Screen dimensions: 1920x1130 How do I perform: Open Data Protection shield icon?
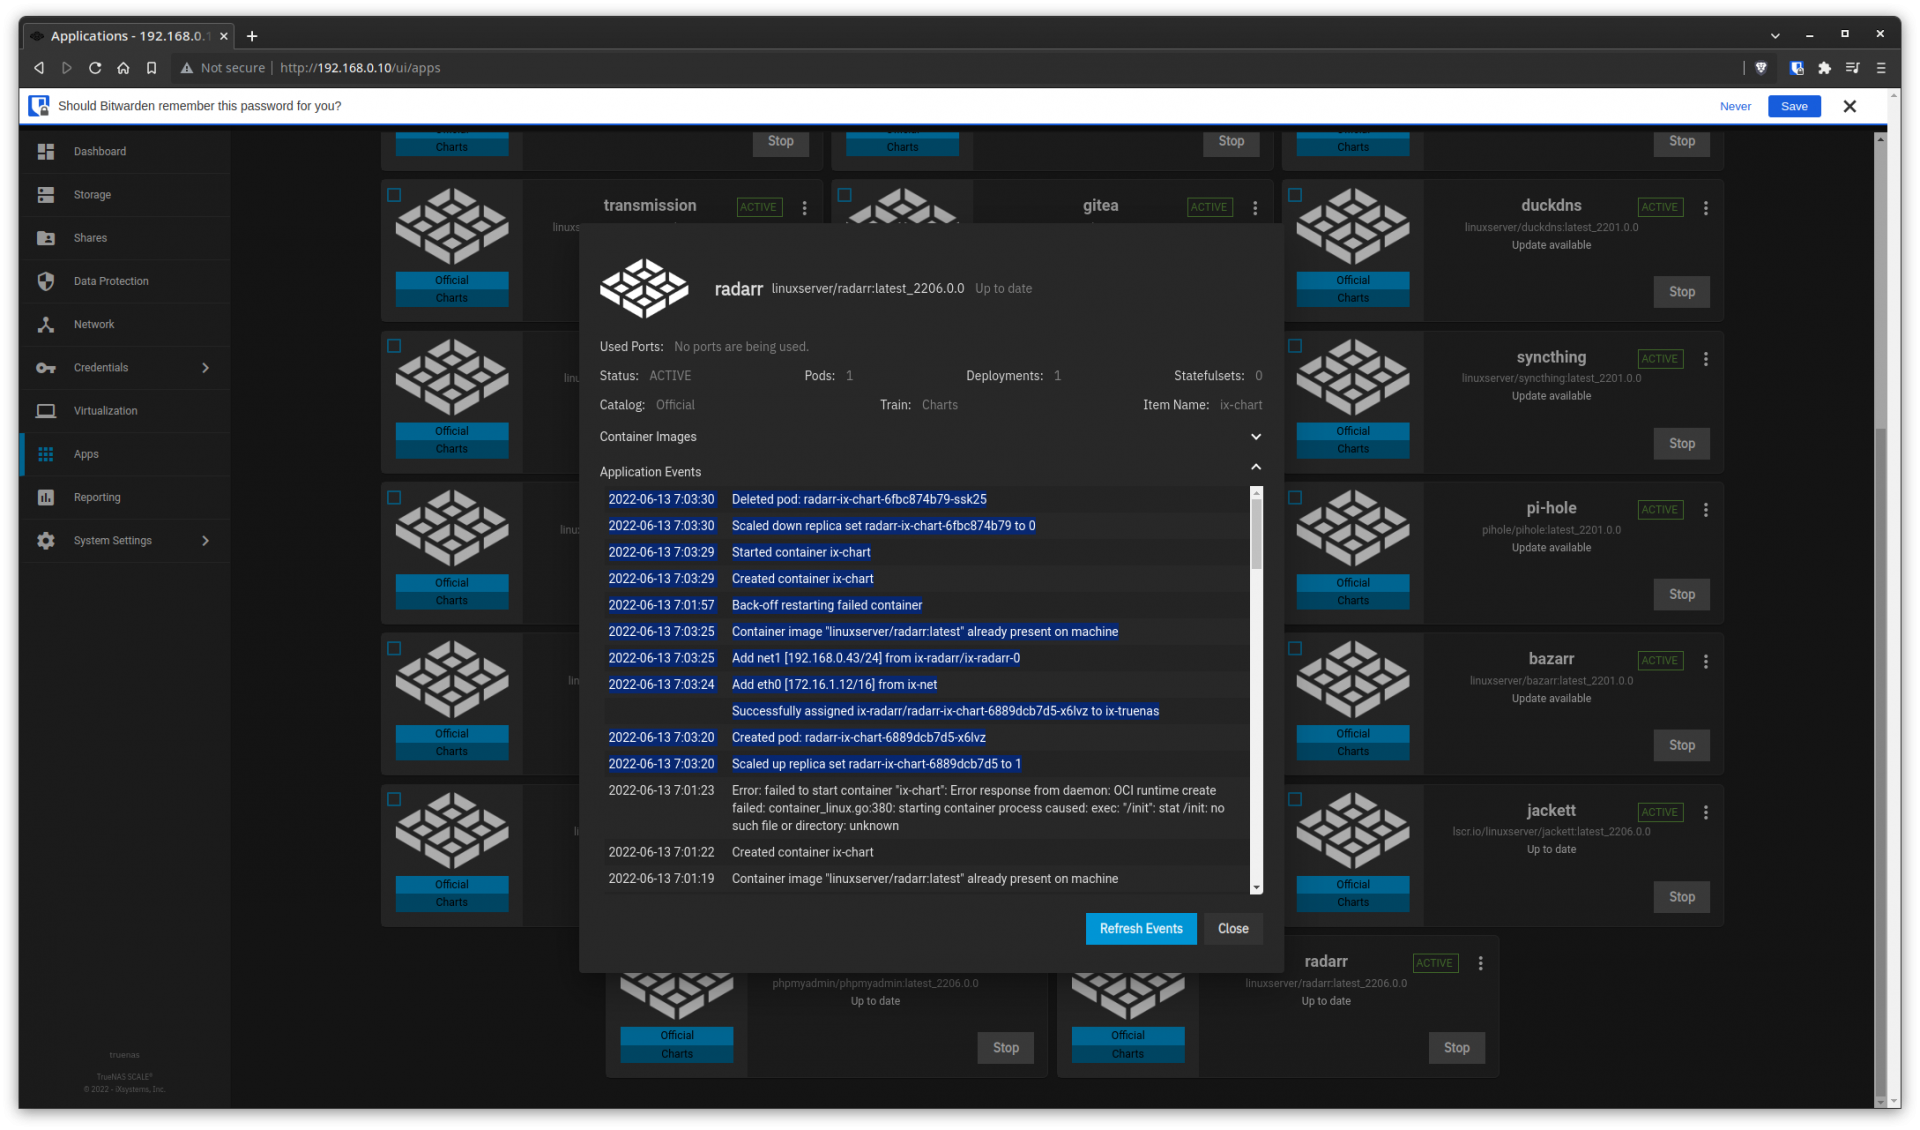[x=46, y=281]
